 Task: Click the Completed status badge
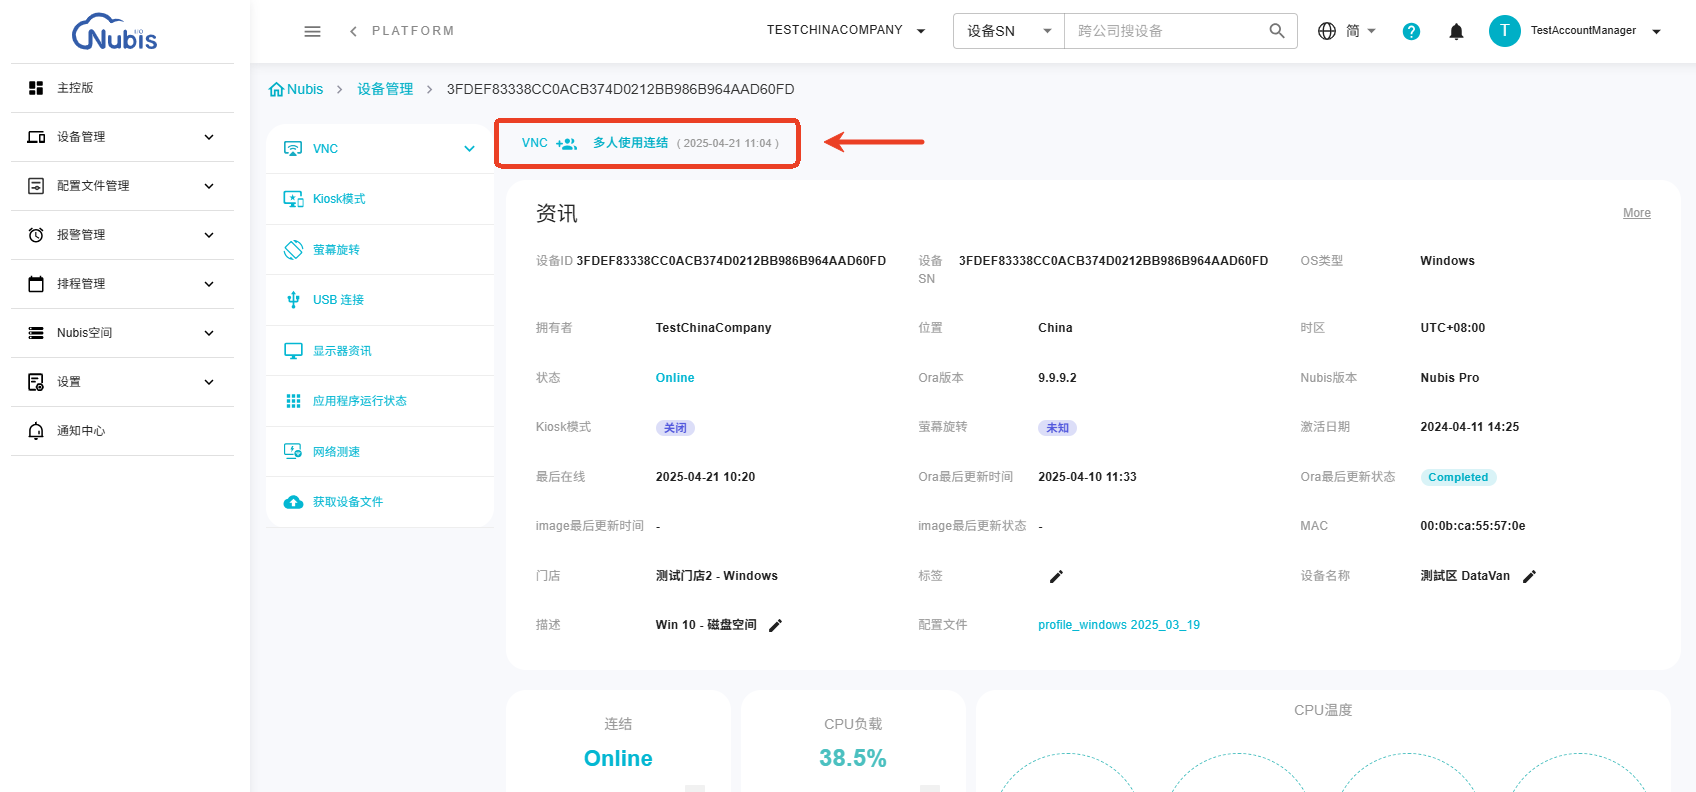click(x=1458, y=477)
